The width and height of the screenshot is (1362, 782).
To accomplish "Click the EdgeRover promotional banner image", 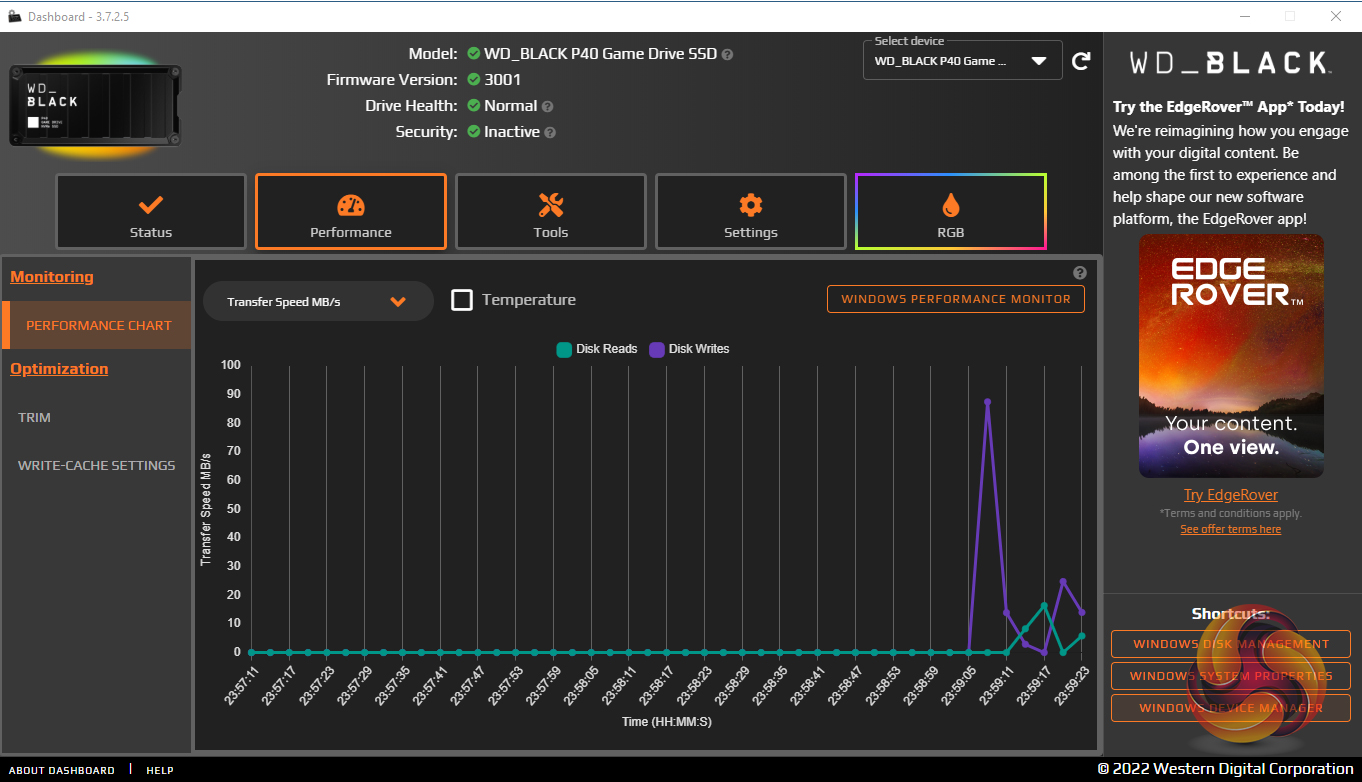I will (1231, 356).
